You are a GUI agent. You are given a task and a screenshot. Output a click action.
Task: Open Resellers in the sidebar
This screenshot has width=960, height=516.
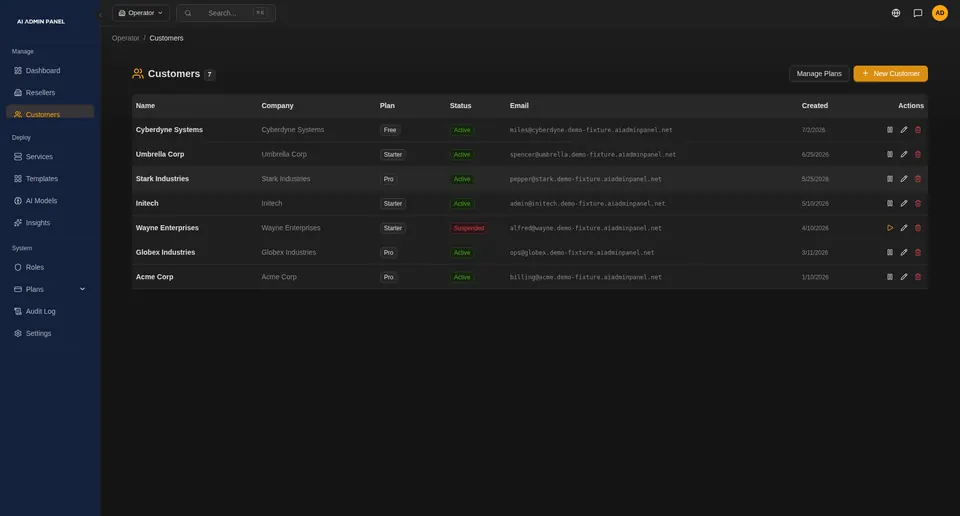50,92
